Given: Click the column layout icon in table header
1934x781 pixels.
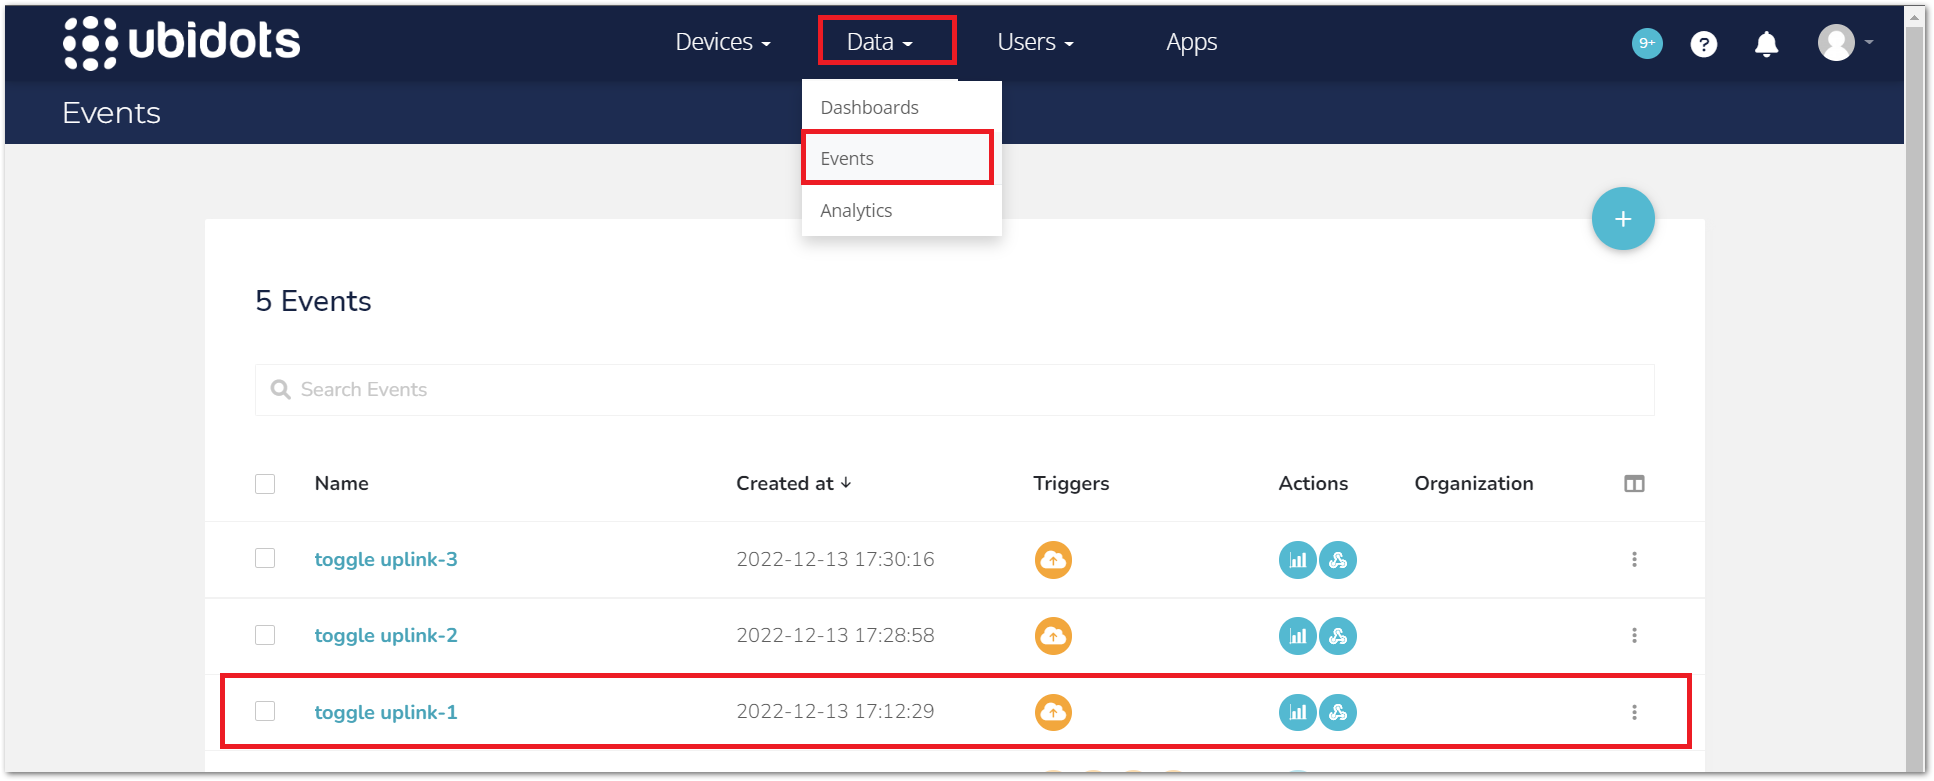Looking at the screenshot, I should (1634, 484).
